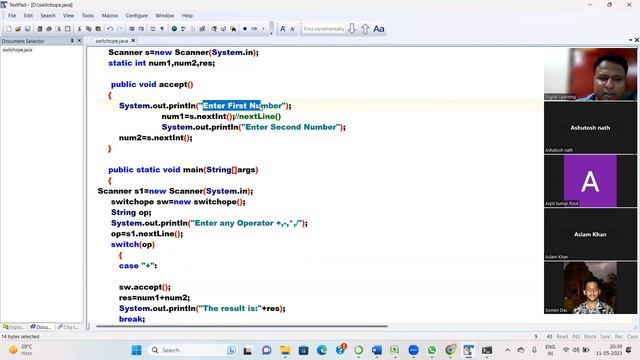Open Google Chrome from taskbar

click(x=450, y=350)
